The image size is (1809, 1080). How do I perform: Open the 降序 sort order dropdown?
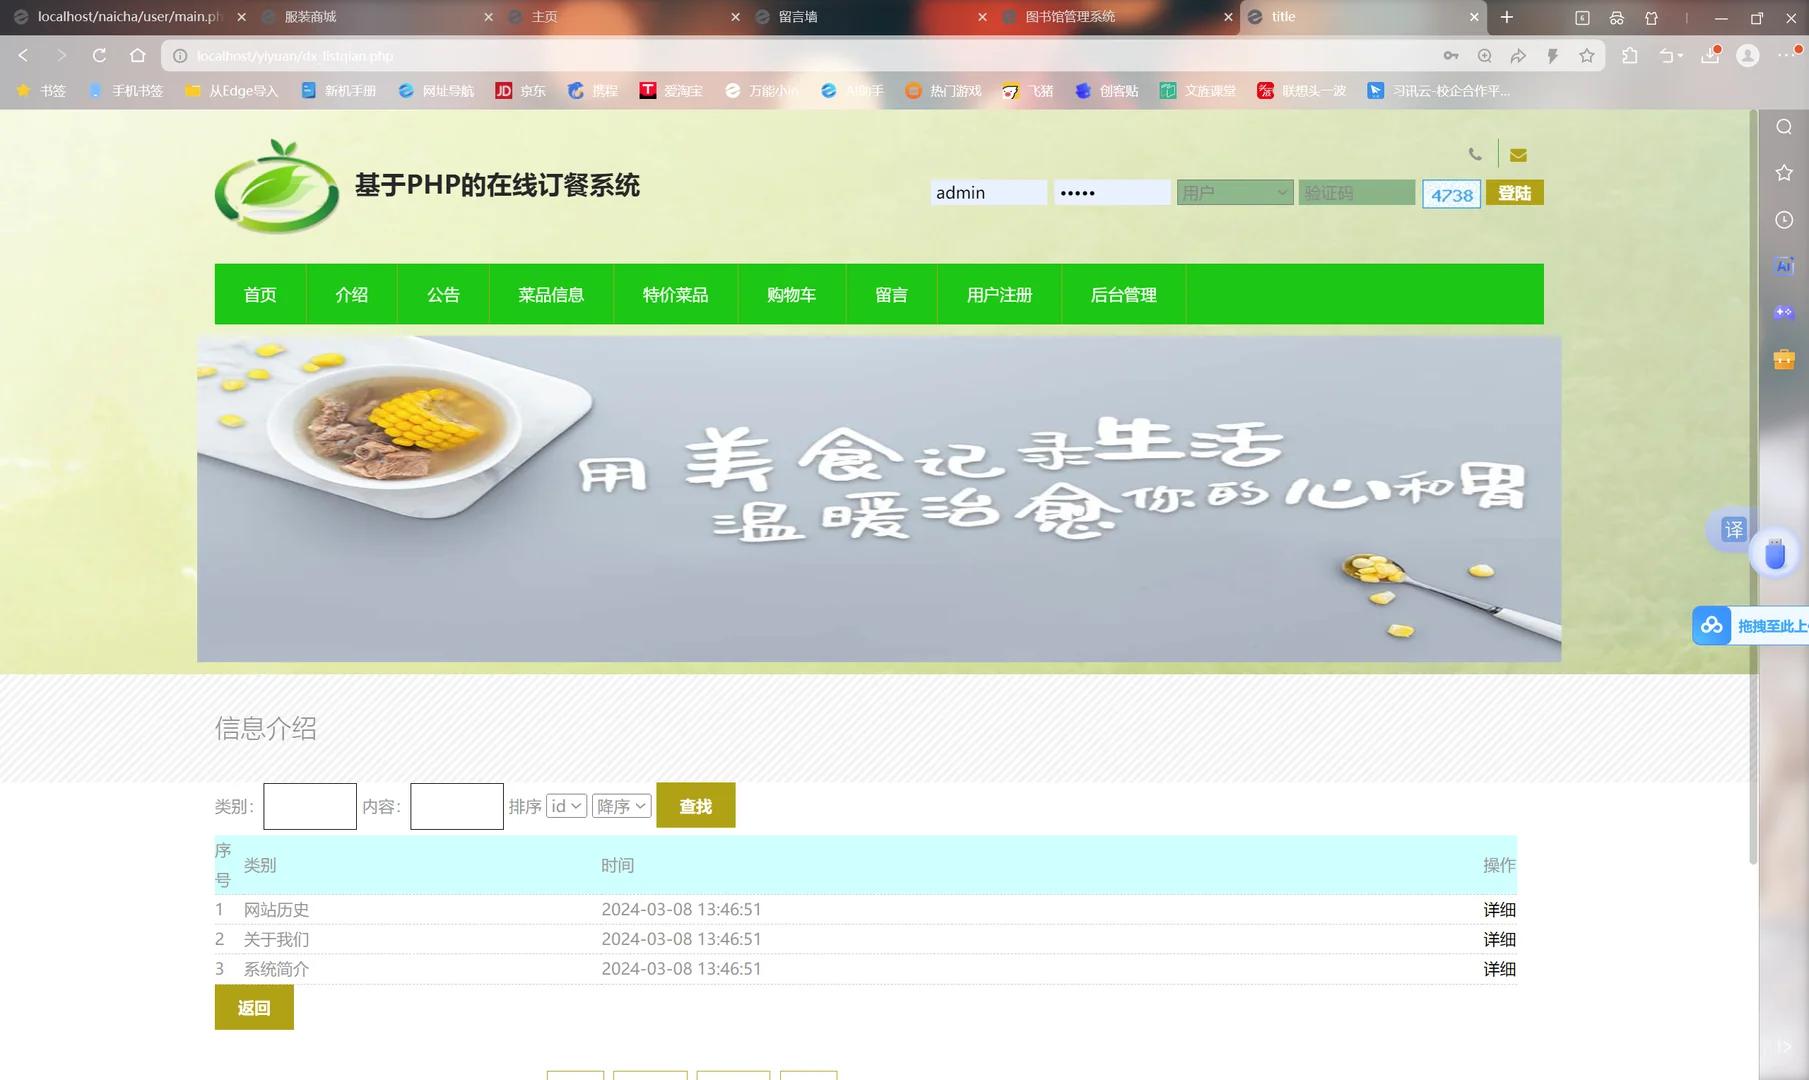(621, 805)
